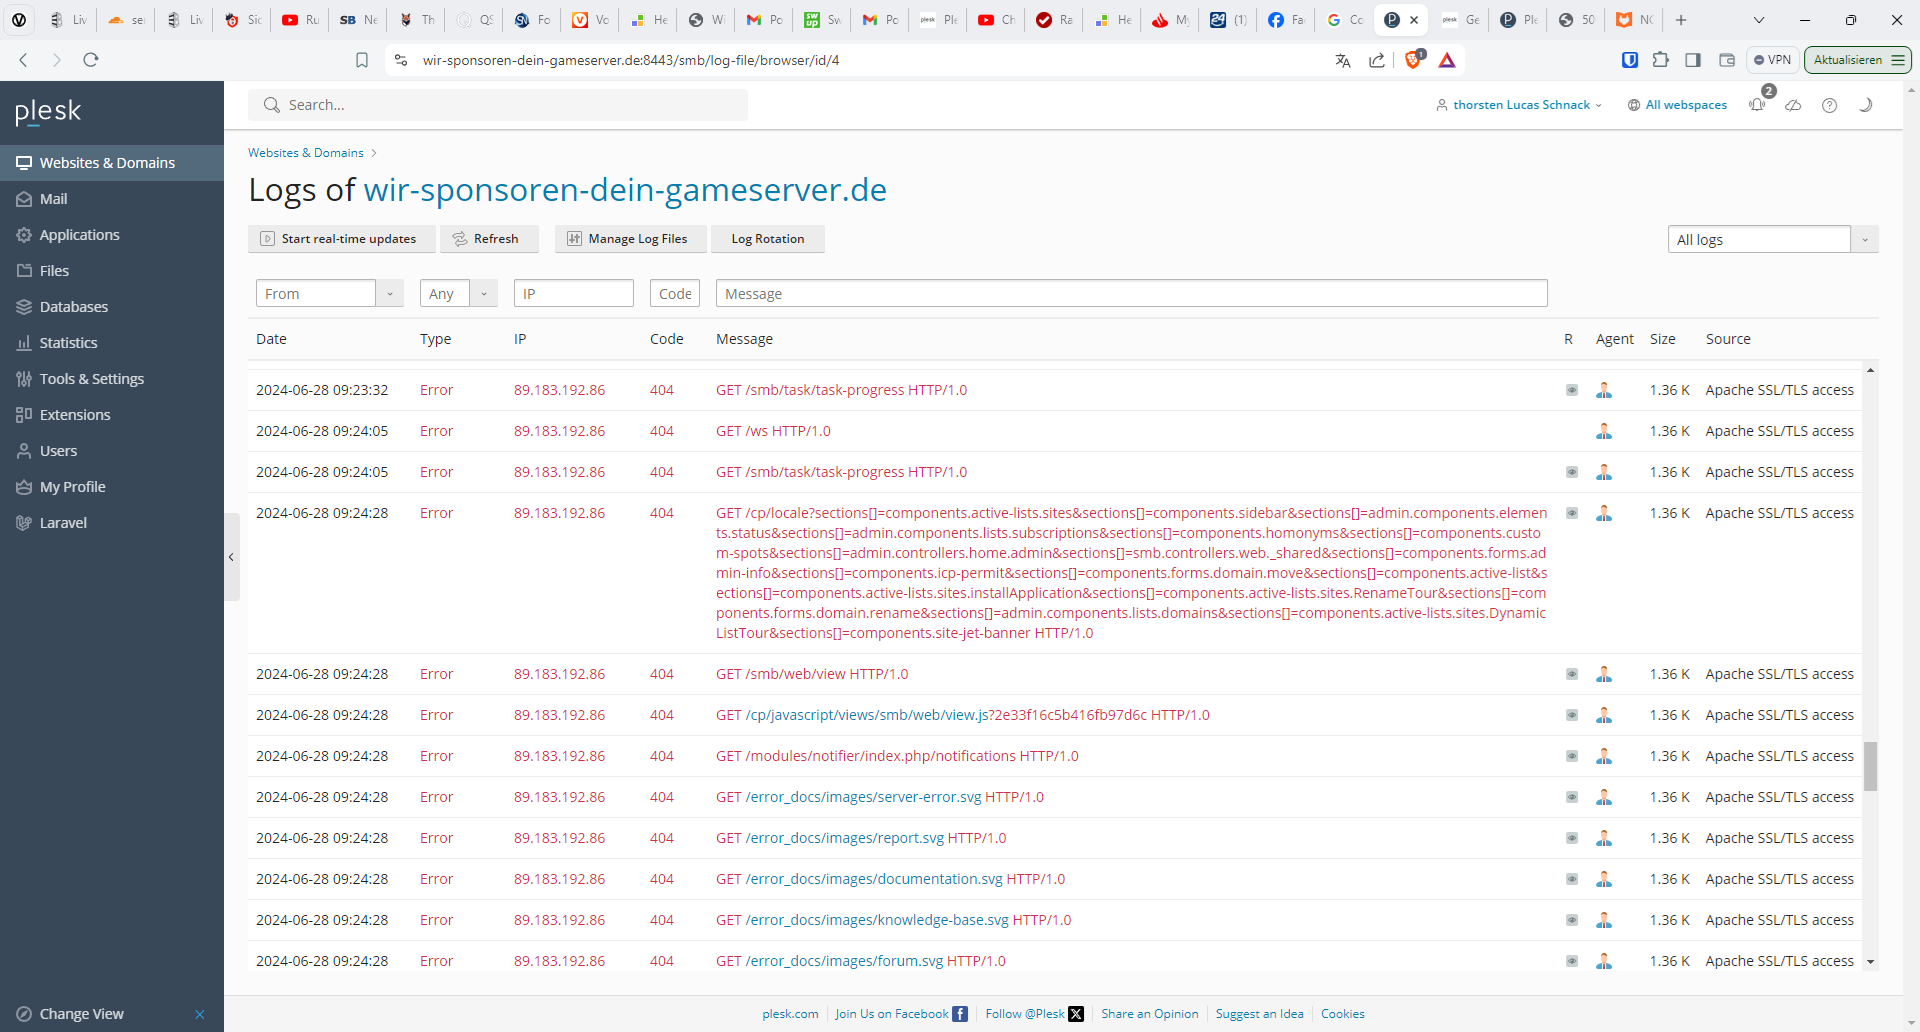Viewport: 1920px width, 1032px height.
Task: Expand the Any type filter dropdown
Action: pyautogui.click(x=458, y=294)
